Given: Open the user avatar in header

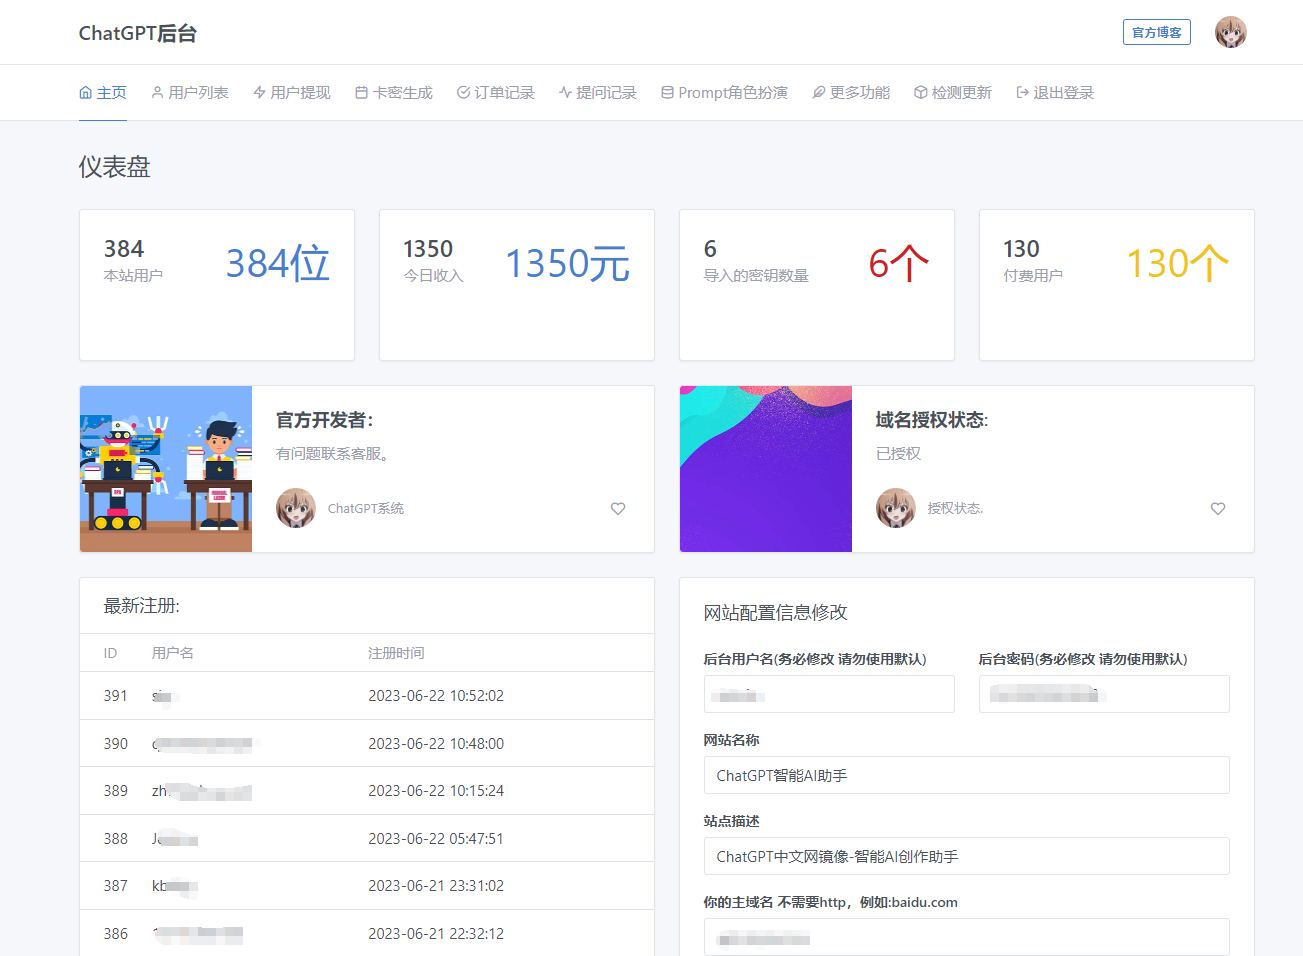Looking at the screenshot, I should click(1230, 33).
